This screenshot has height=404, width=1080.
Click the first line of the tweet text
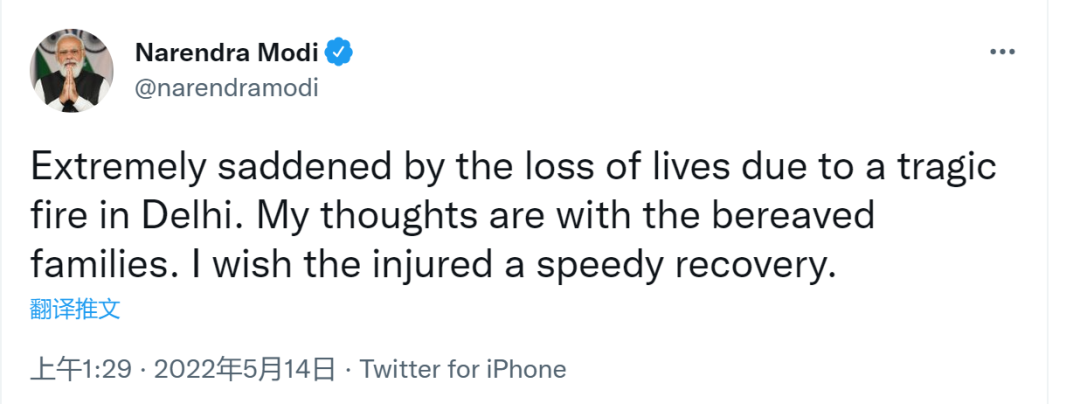[x=514, y=166]
